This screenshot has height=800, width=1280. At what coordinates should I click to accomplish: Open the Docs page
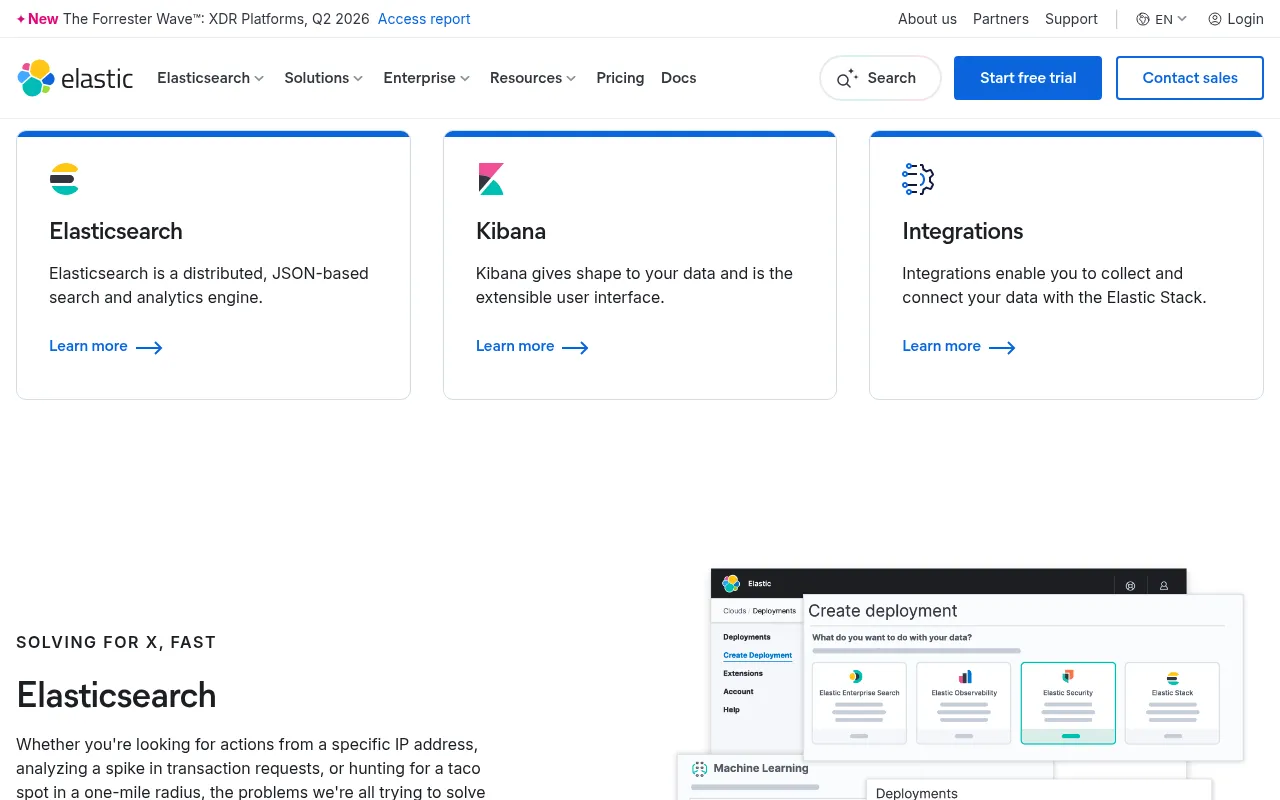click(x=679, y=78)
